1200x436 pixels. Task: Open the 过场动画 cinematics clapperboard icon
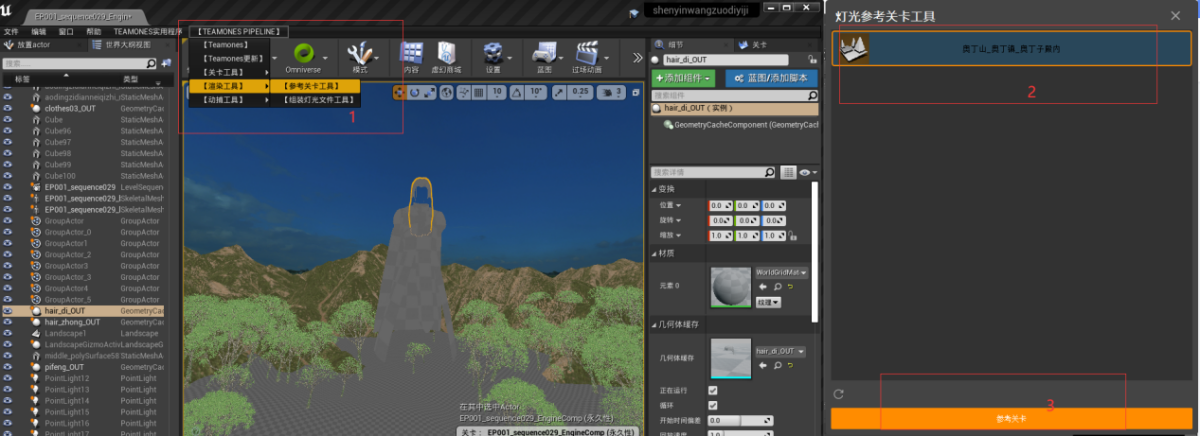click(587, 54)
